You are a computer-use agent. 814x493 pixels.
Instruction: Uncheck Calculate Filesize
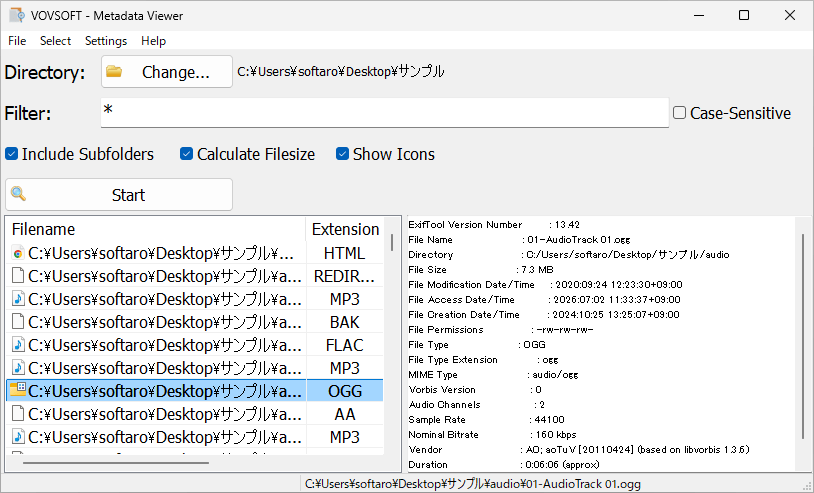(x=186, y=154)
